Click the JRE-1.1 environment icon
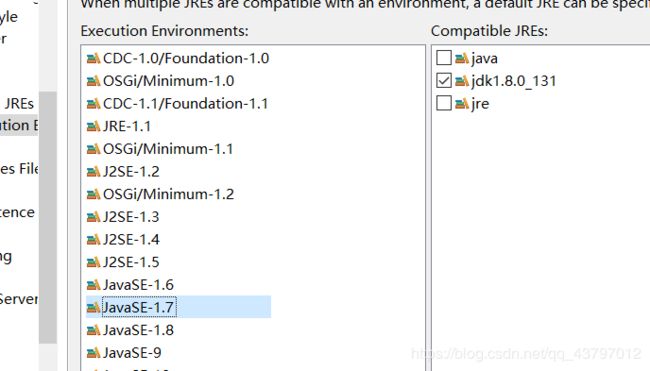The height and width of the screenshot is (371, 650). pyautogui.click(x=93, y=126)
